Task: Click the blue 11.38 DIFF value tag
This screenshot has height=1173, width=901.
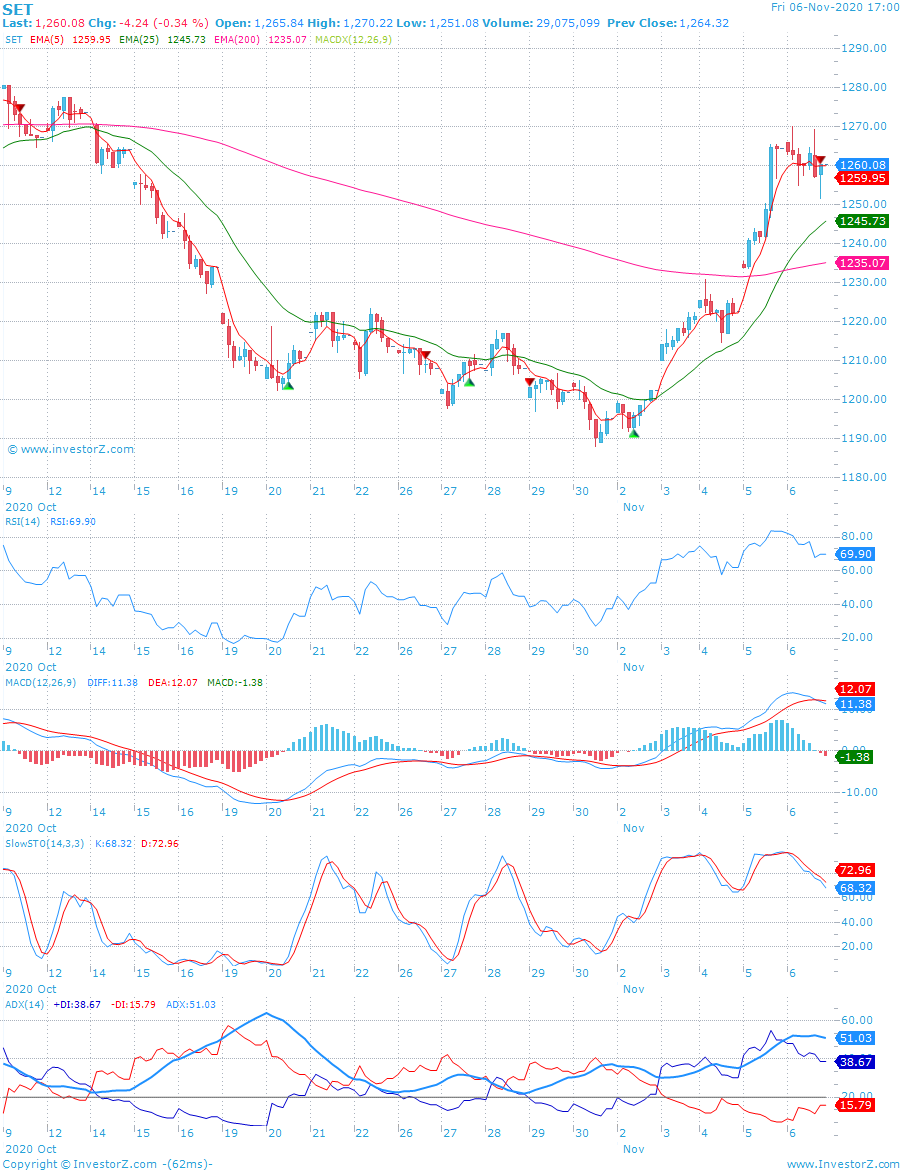Action: pos(855,704)
